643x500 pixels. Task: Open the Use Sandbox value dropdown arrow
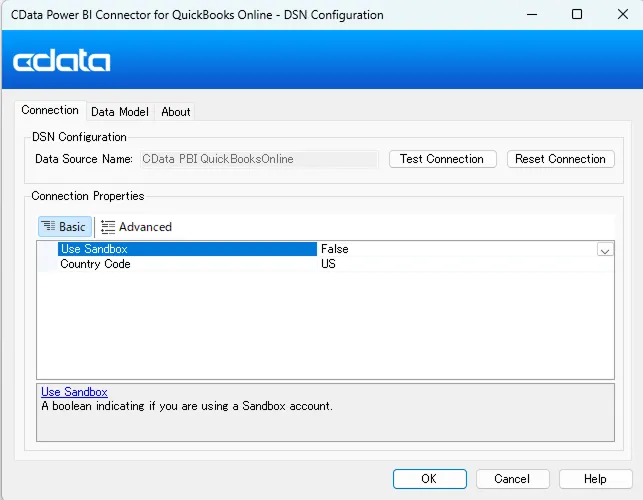tap(605, 250)
